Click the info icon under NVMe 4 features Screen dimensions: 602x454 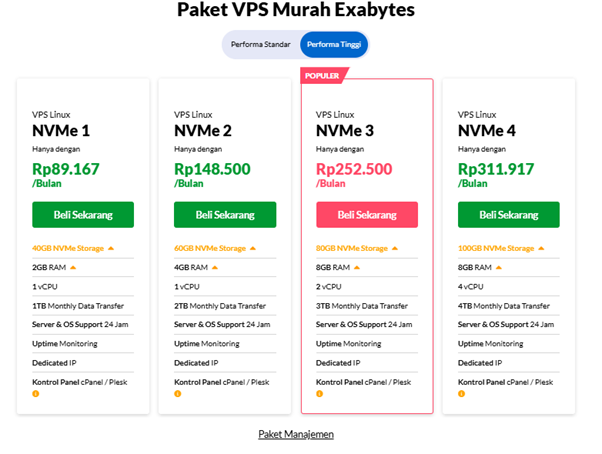(x=462, y=394)
